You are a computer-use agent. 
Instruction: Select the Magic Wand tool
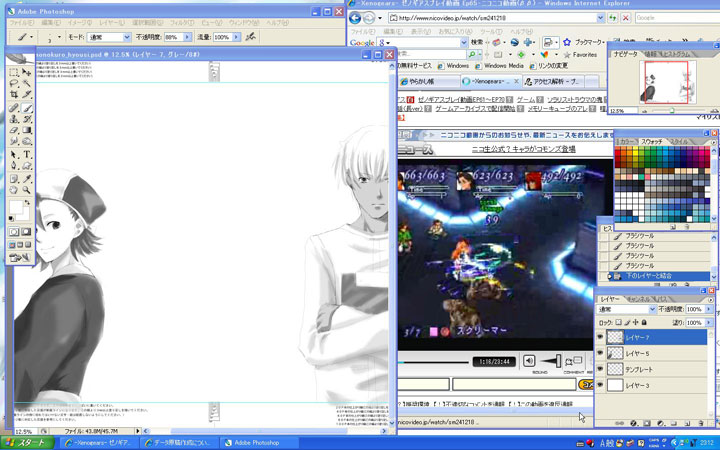click(x=27, y=84)
